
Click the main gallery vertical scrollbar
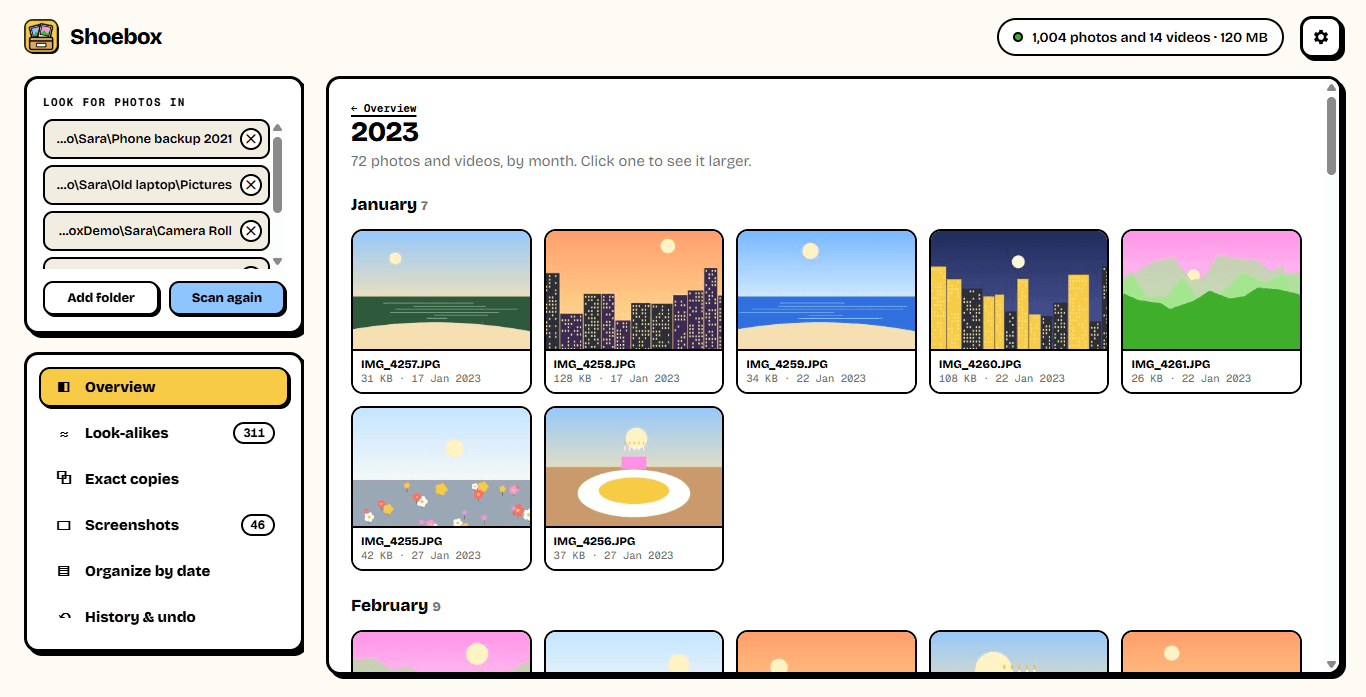click(x=1331, y=136)
